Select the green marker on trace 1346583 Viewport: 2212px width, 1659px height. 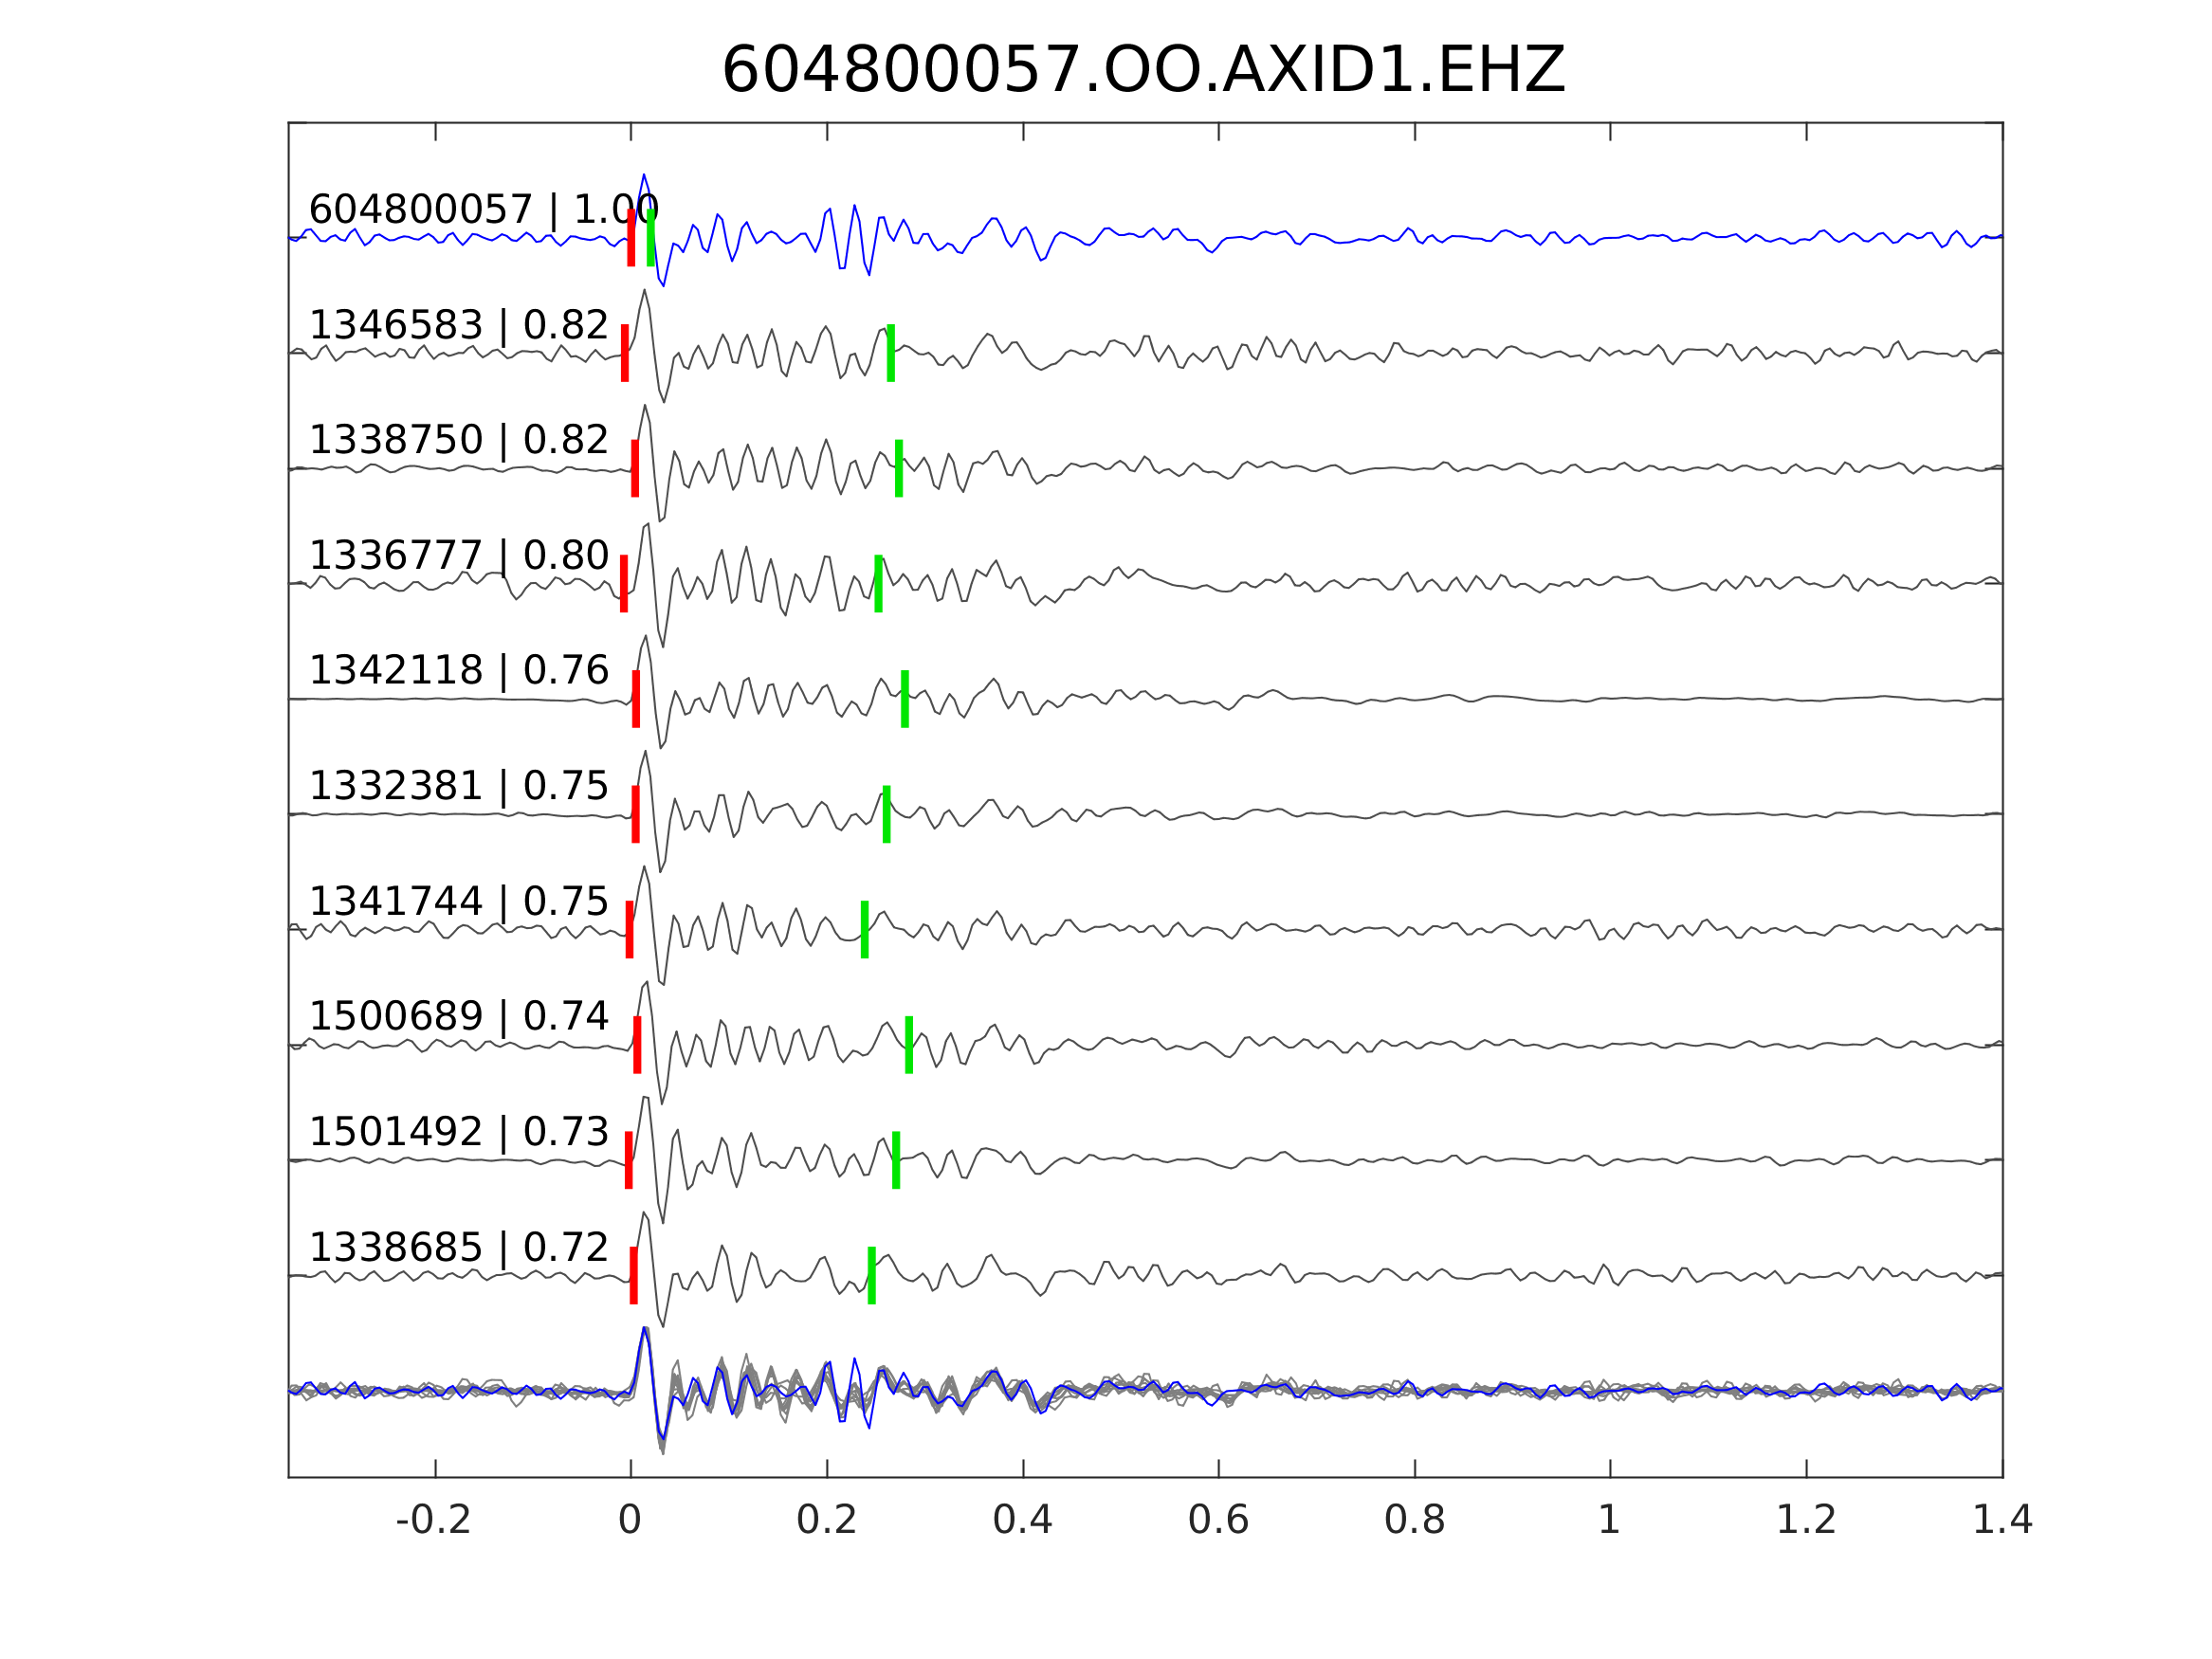click(x=891, y=353)
